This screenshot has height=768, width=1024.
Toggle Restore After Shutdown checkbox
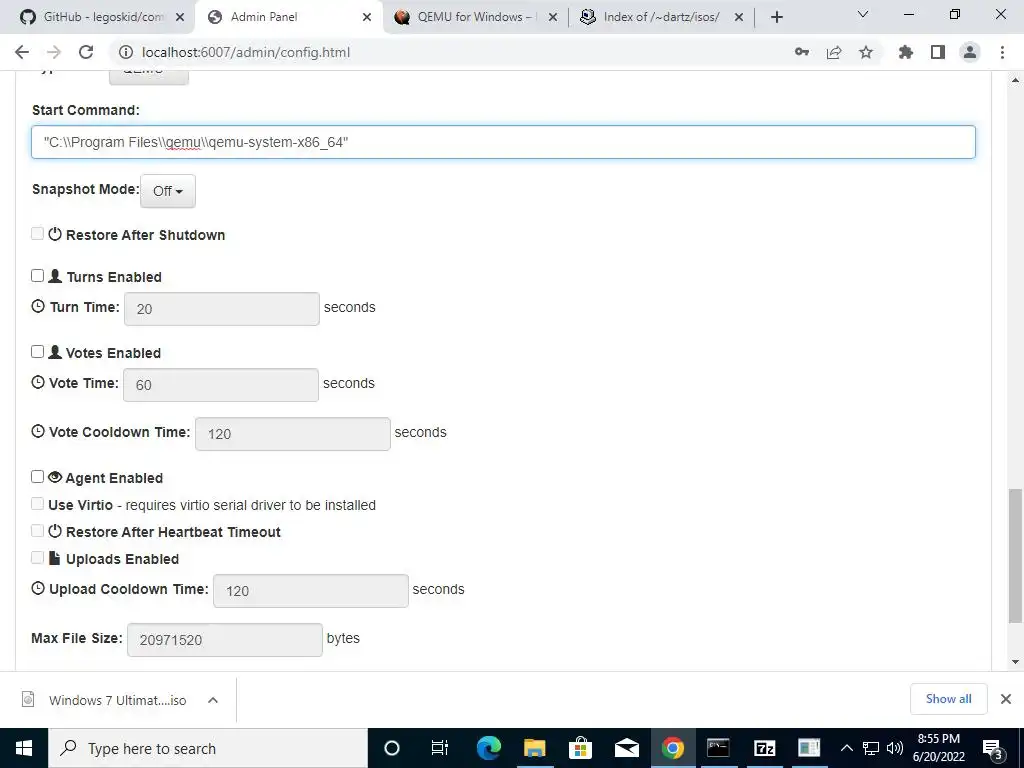coord(37,234)
